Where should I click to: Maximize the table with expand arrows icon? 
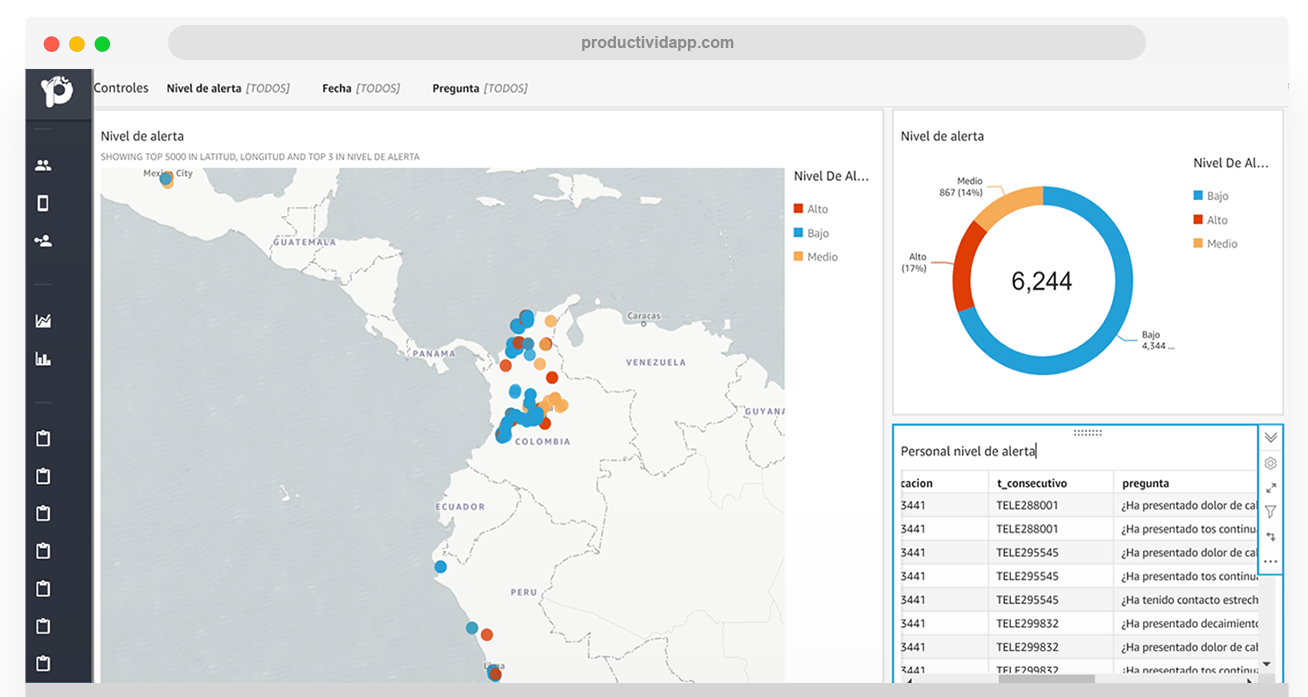[x=1271, y=488]
